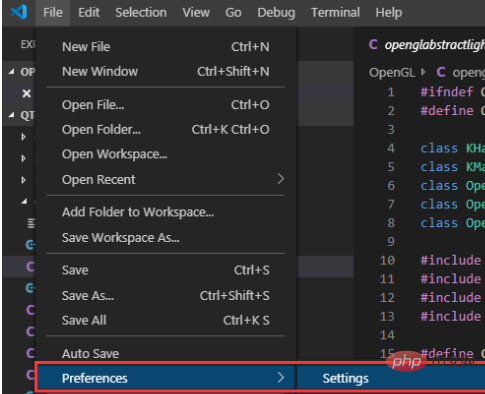Click the C file icon on the editor tab
Image resolution: width=485 pixels, height=394 pixels.
coord(373,44)
